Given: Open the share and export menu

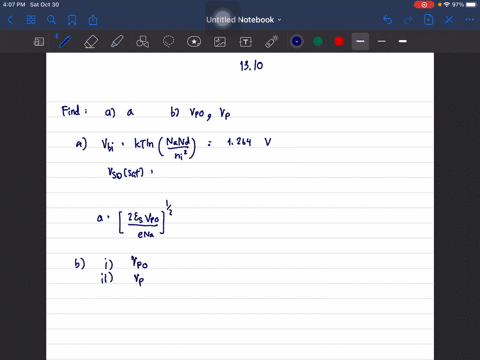Looking at the screenshot, I should pos(93,20).
